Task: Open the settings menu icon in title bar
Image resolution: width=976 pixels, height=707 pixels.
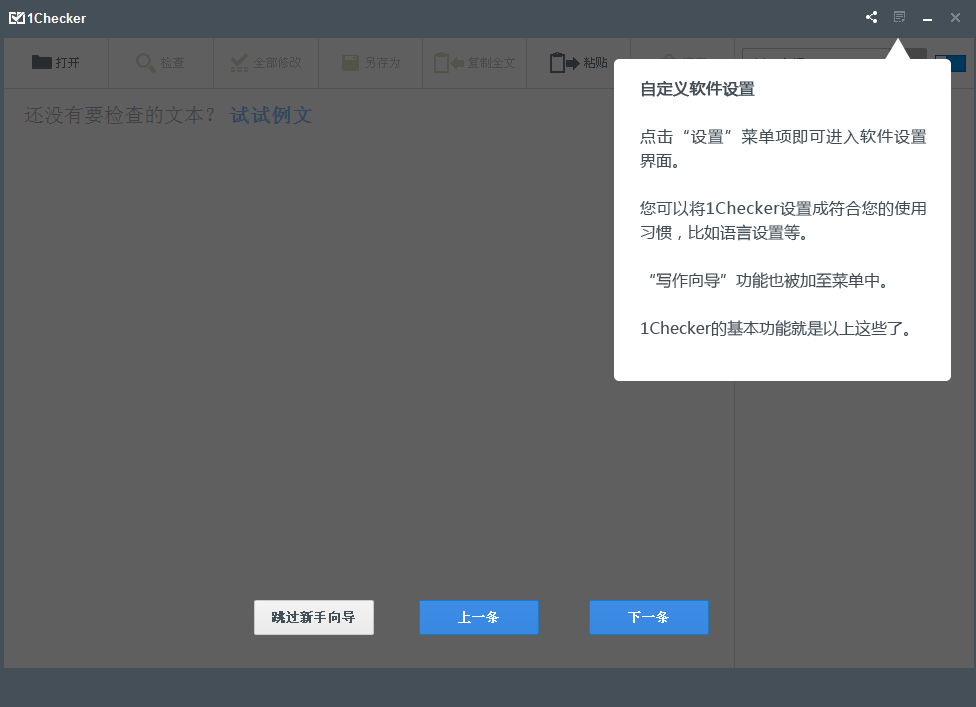Action: [x=900, y=17]
